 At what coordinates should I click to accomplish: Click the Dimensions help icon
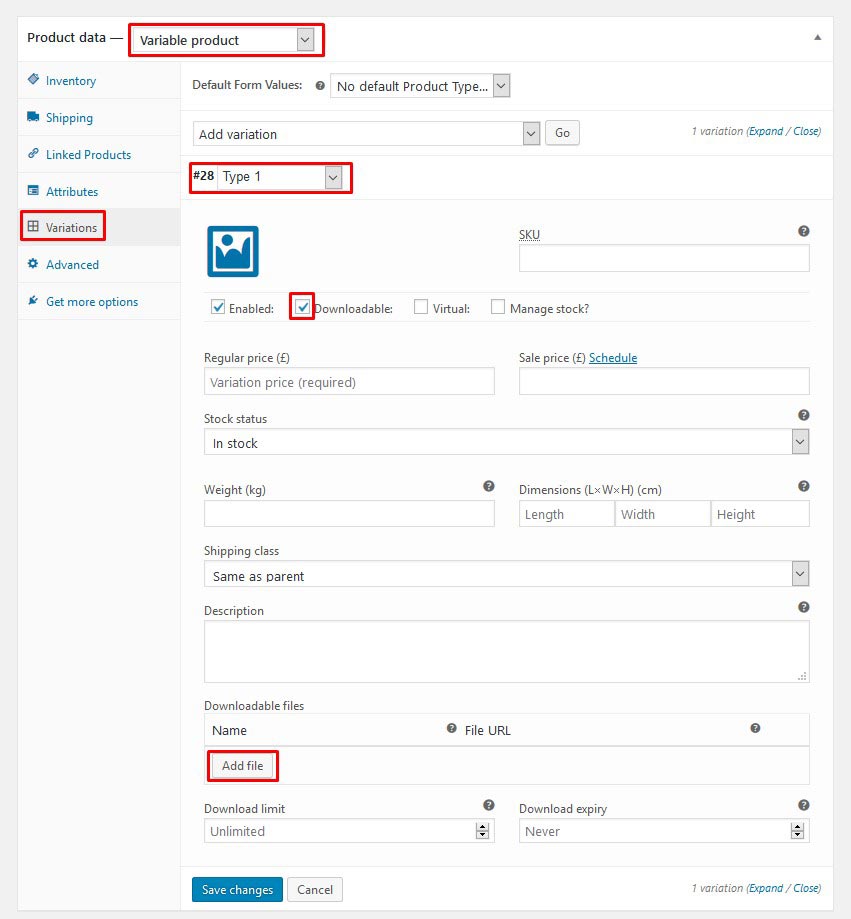[x=803, y=486]
